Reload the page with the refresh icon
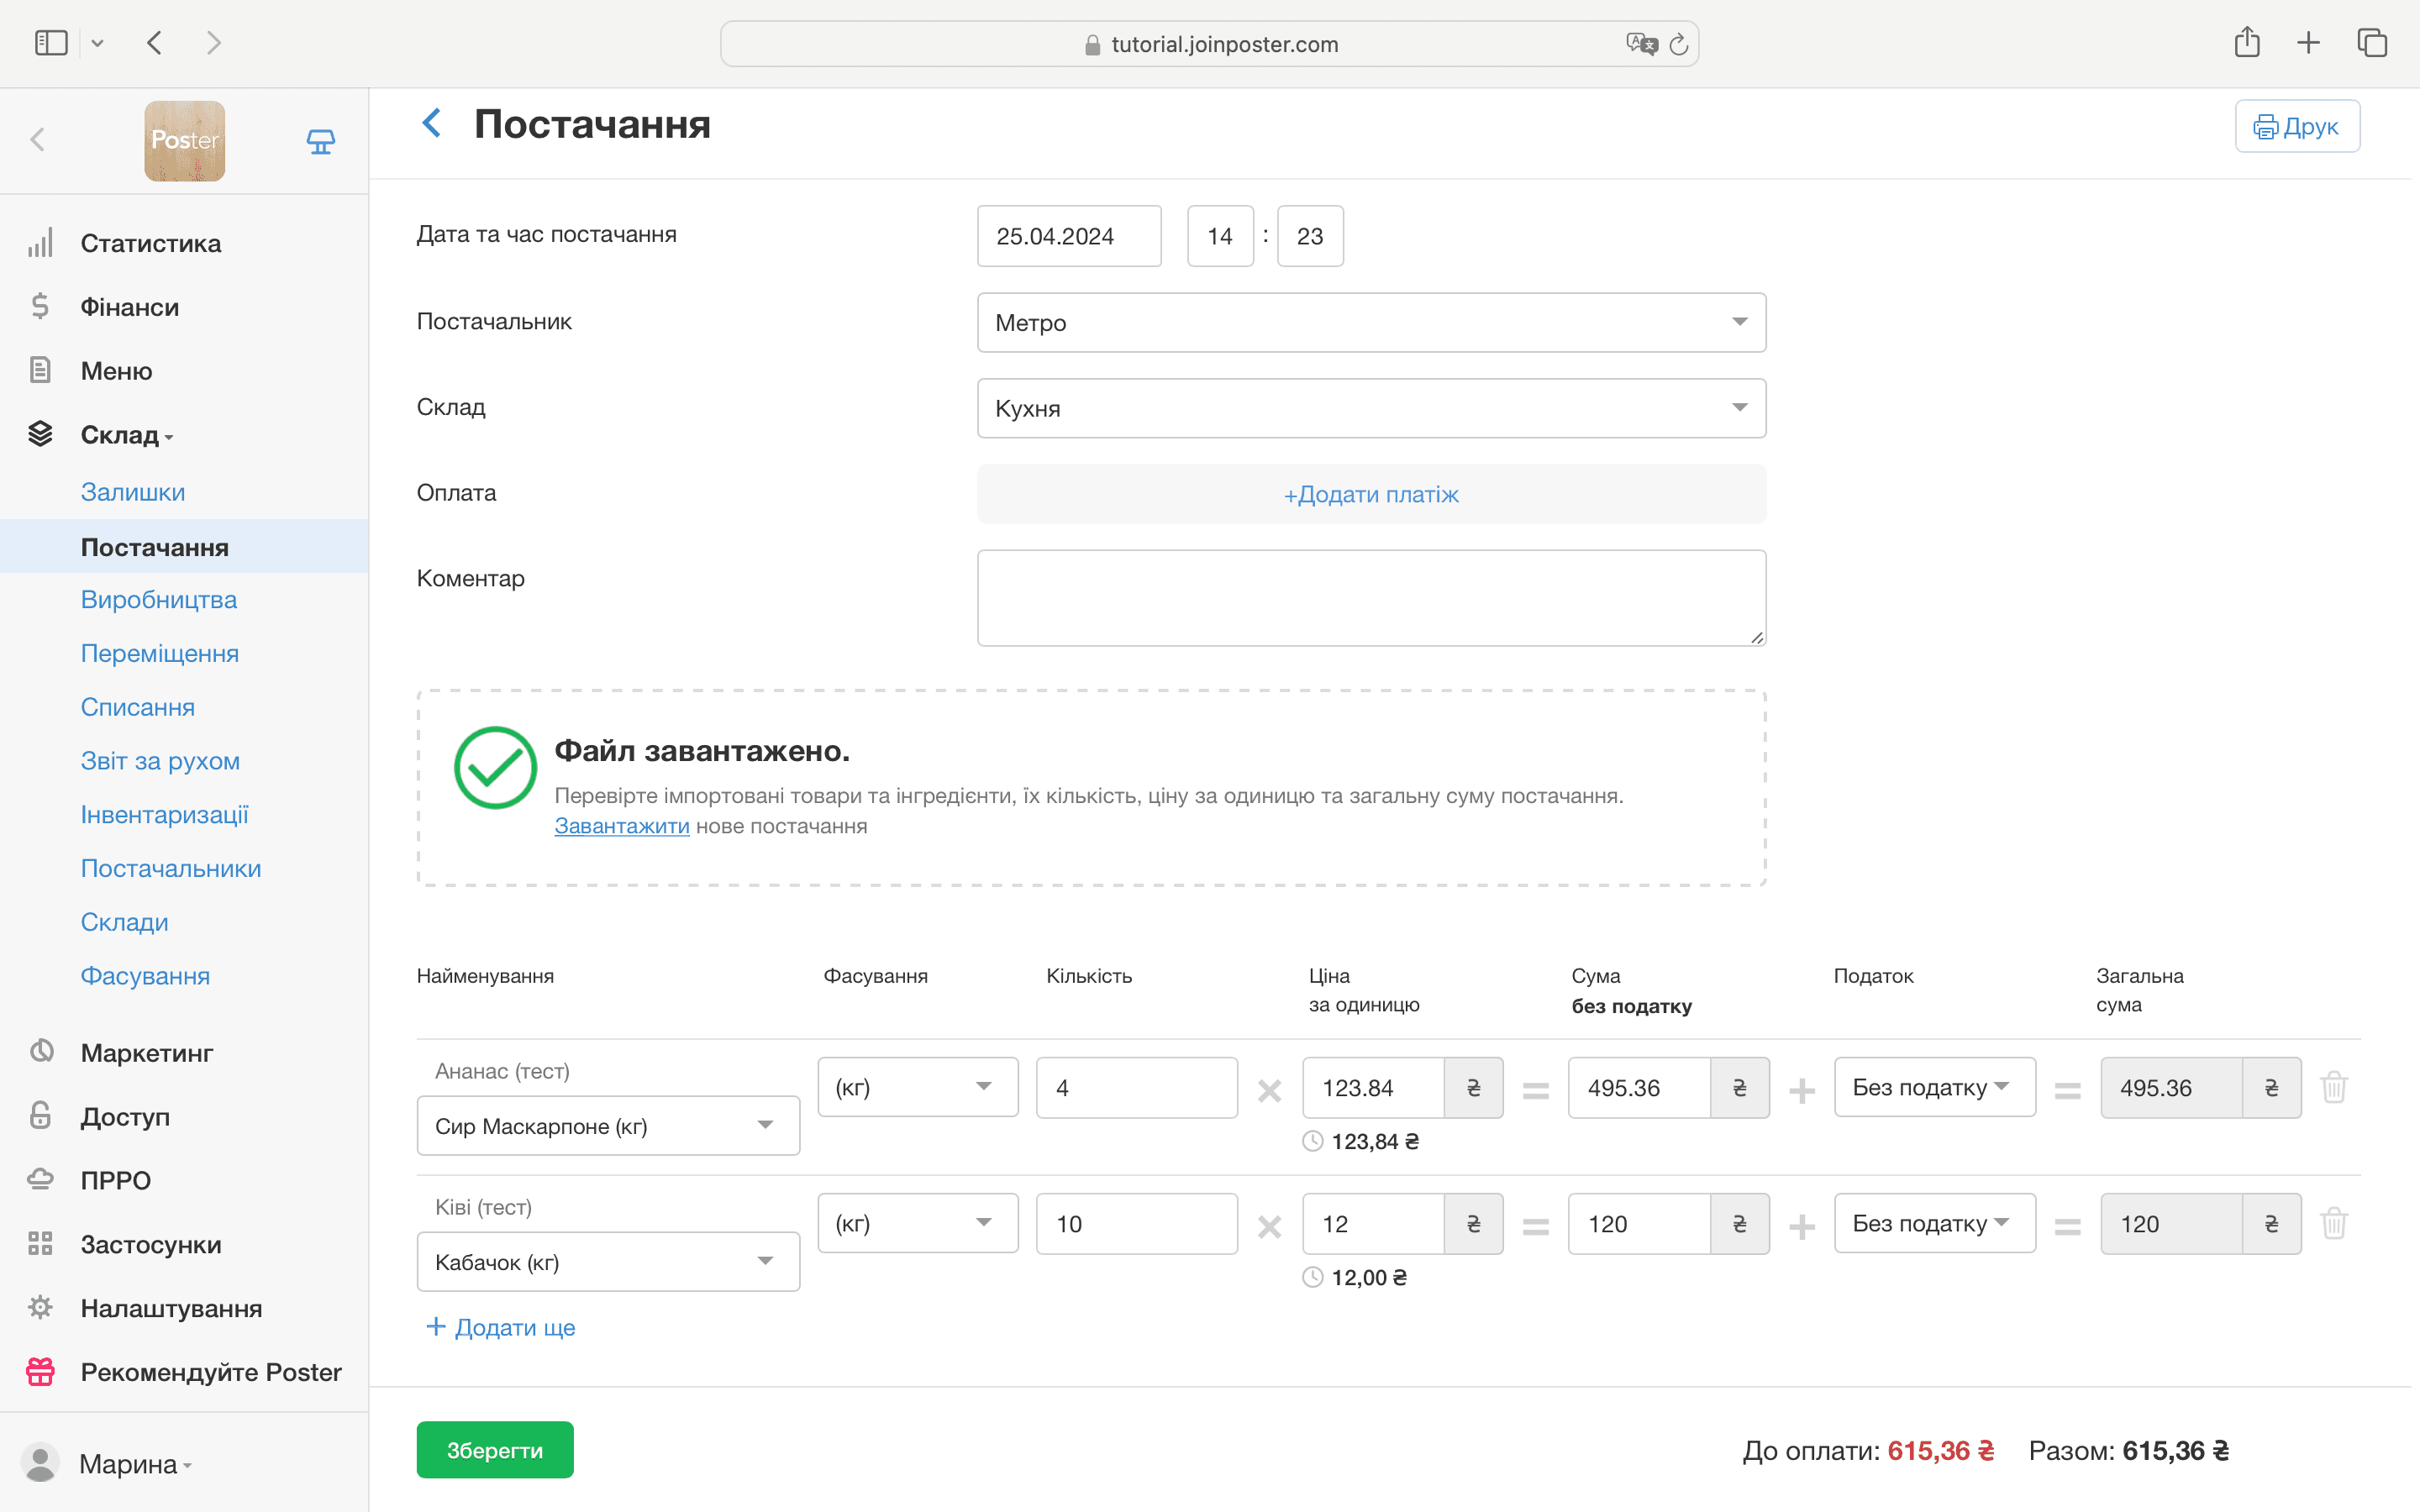 point(1679,44)
